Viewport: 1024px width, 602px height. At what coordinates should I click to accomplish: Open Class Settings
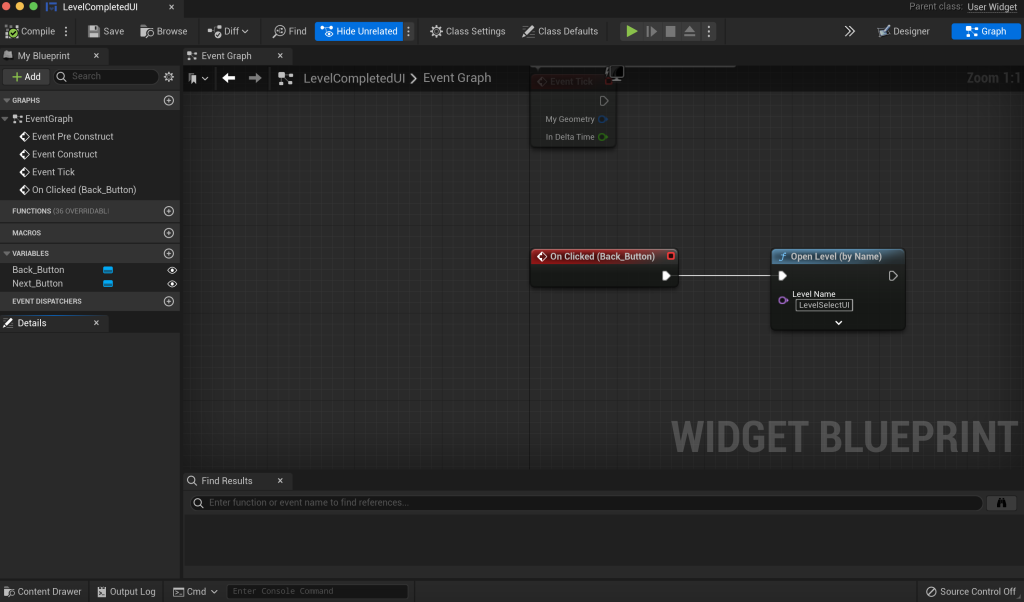pyautogui.click(x=467, y=31)
